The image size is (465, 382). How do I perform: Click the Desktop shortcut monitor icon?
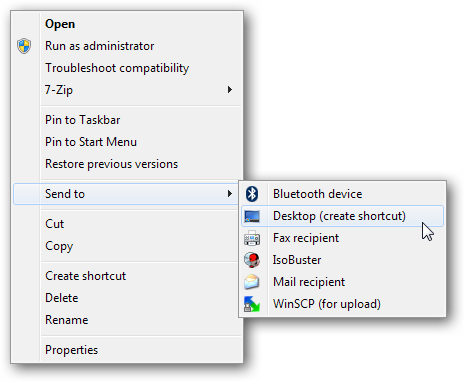(252, 216)
